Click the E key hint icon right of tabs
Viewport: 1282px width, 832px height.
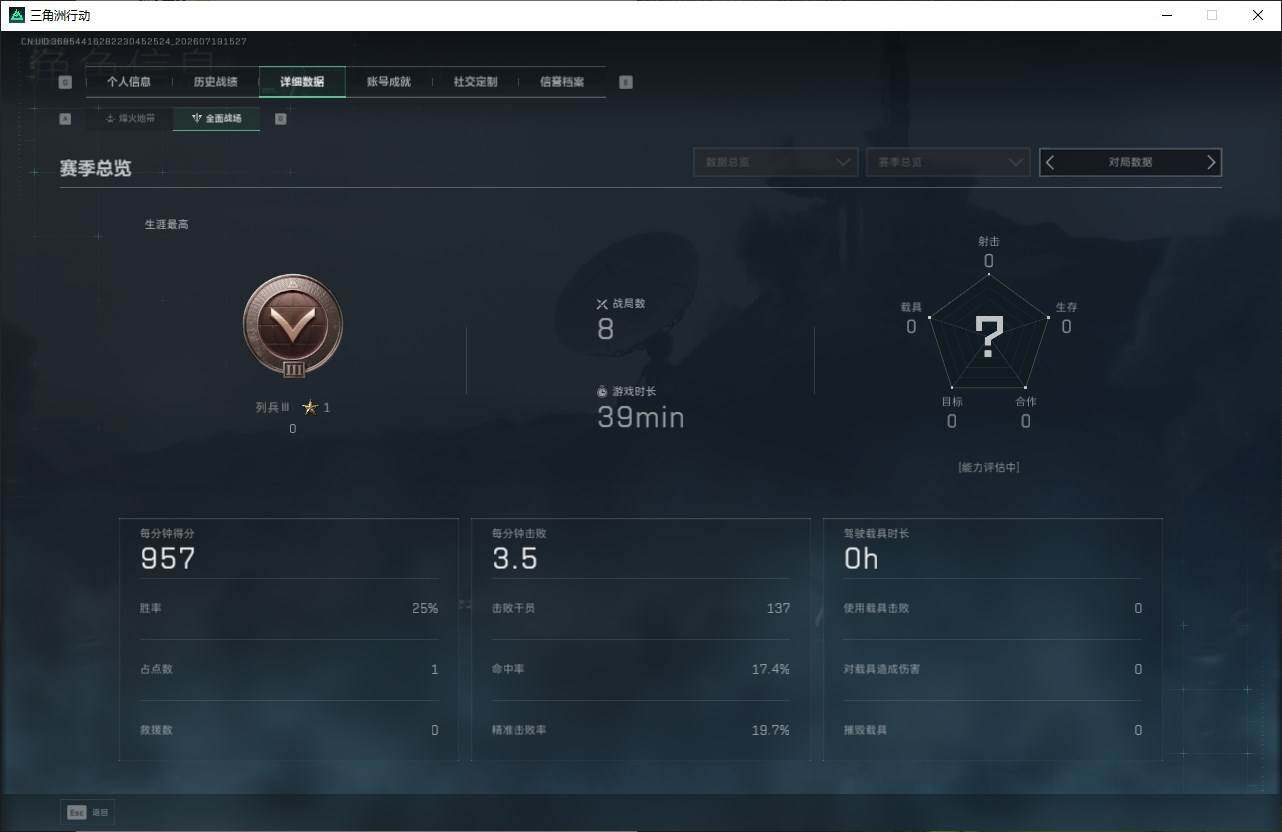click(x=626, y=82)
